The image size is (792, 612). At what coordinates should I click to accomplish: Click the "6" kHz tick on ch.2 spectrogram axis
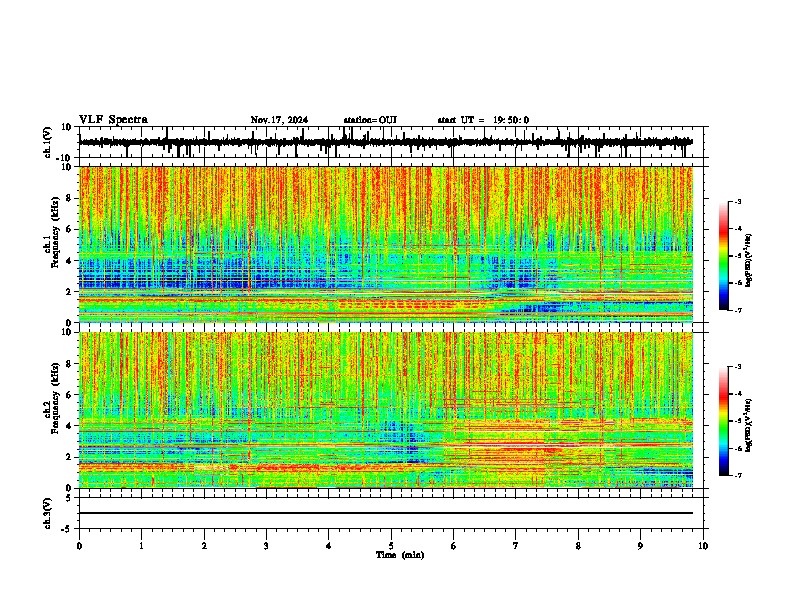70,394
